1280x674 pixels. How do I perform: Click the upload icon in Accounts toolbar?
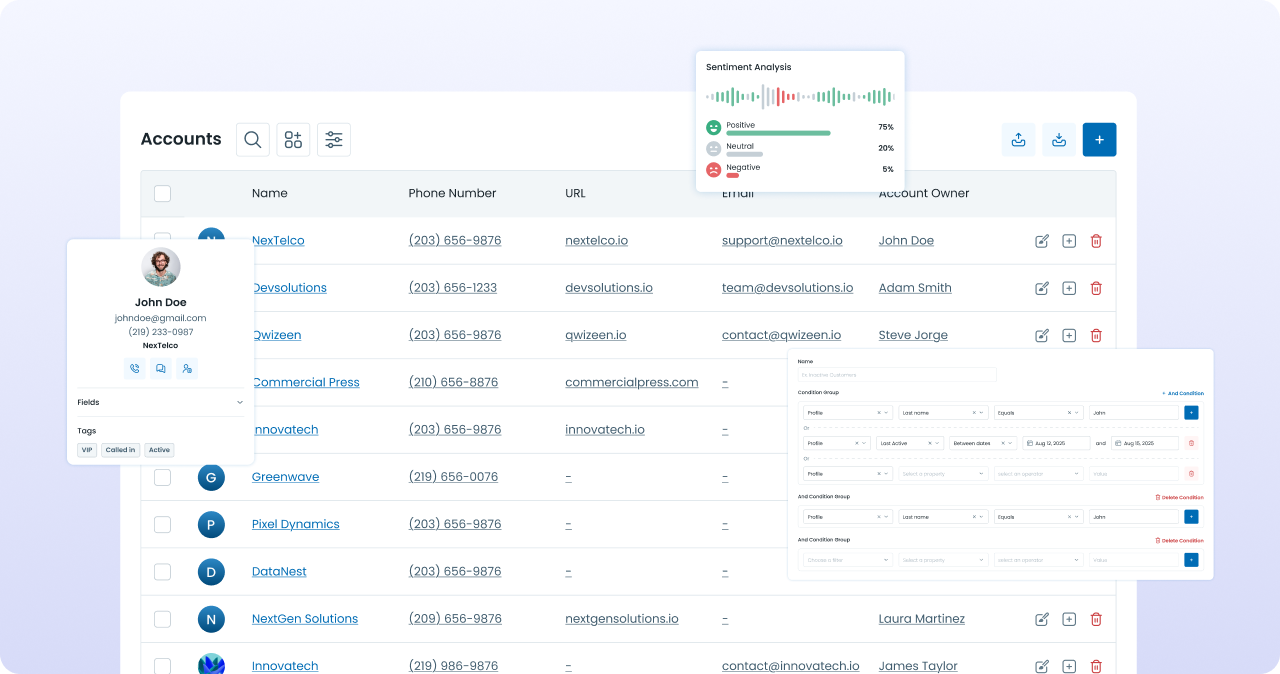pos(1018,140)
